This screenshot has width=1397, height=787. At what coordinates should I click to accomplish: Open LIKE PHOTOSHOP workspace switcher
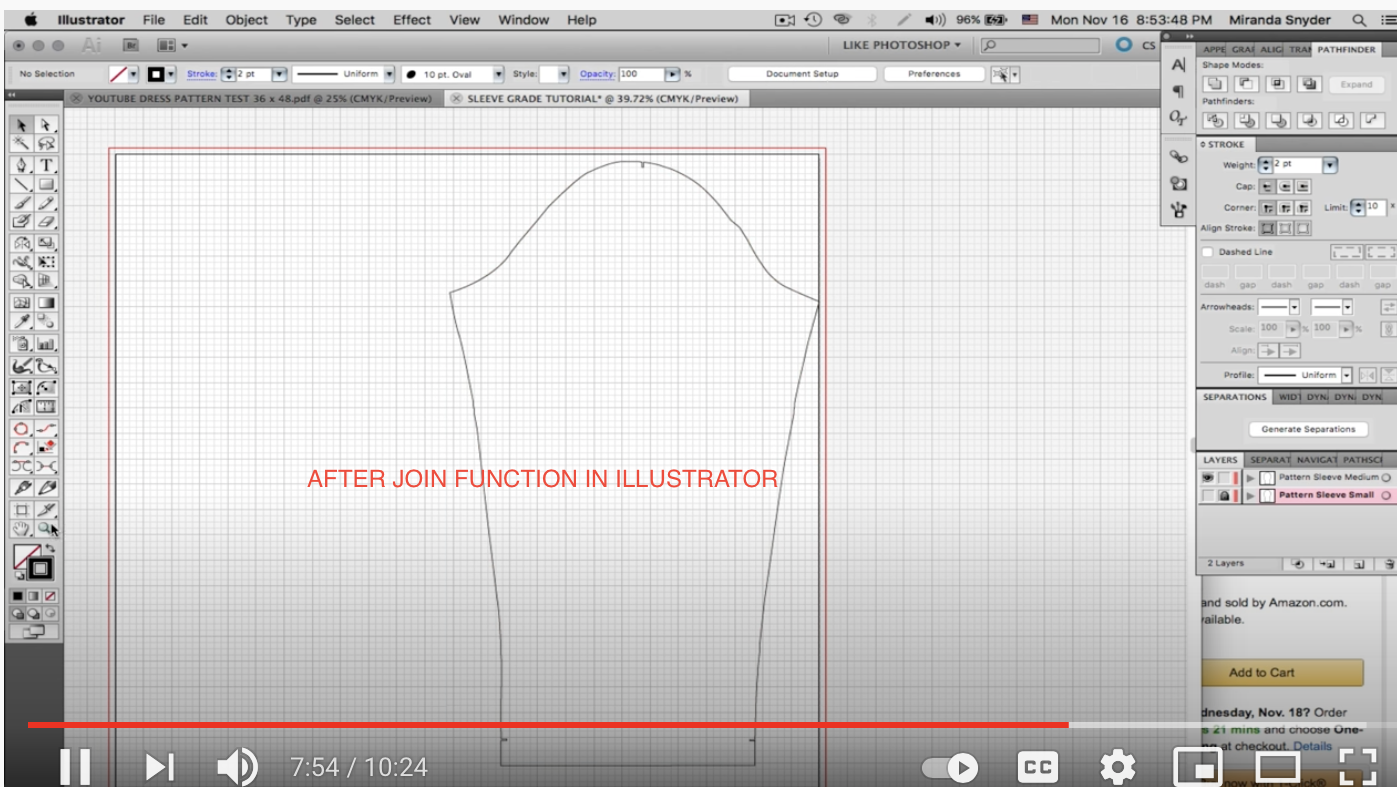[902, 45]
